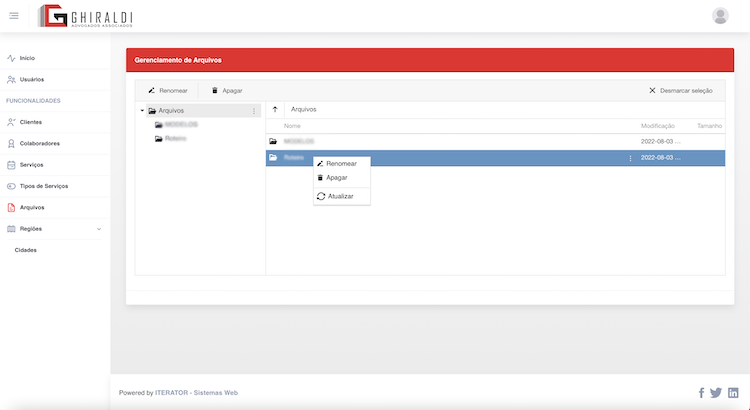
Task: Select the first folder row in file list
Action: coord(495,141)
